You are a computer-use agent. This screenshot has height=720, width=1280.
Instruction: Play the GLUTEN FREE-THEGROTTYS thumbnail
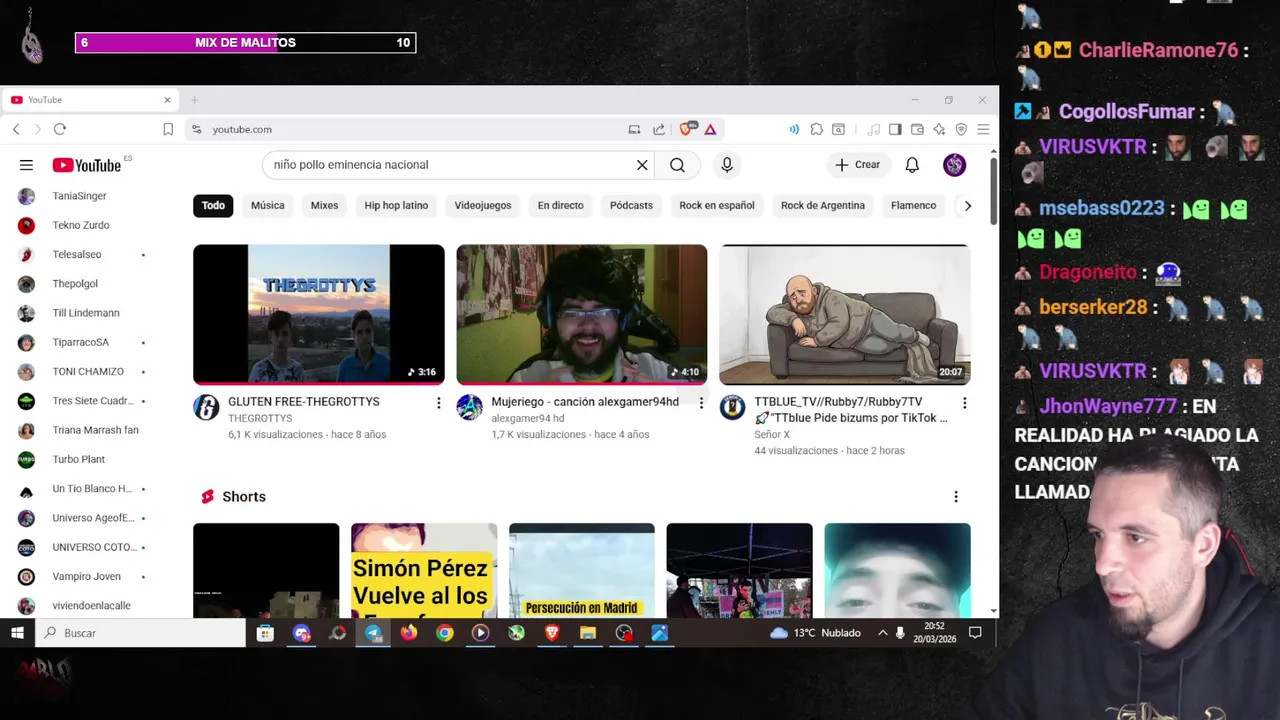(x=319, y=314)
